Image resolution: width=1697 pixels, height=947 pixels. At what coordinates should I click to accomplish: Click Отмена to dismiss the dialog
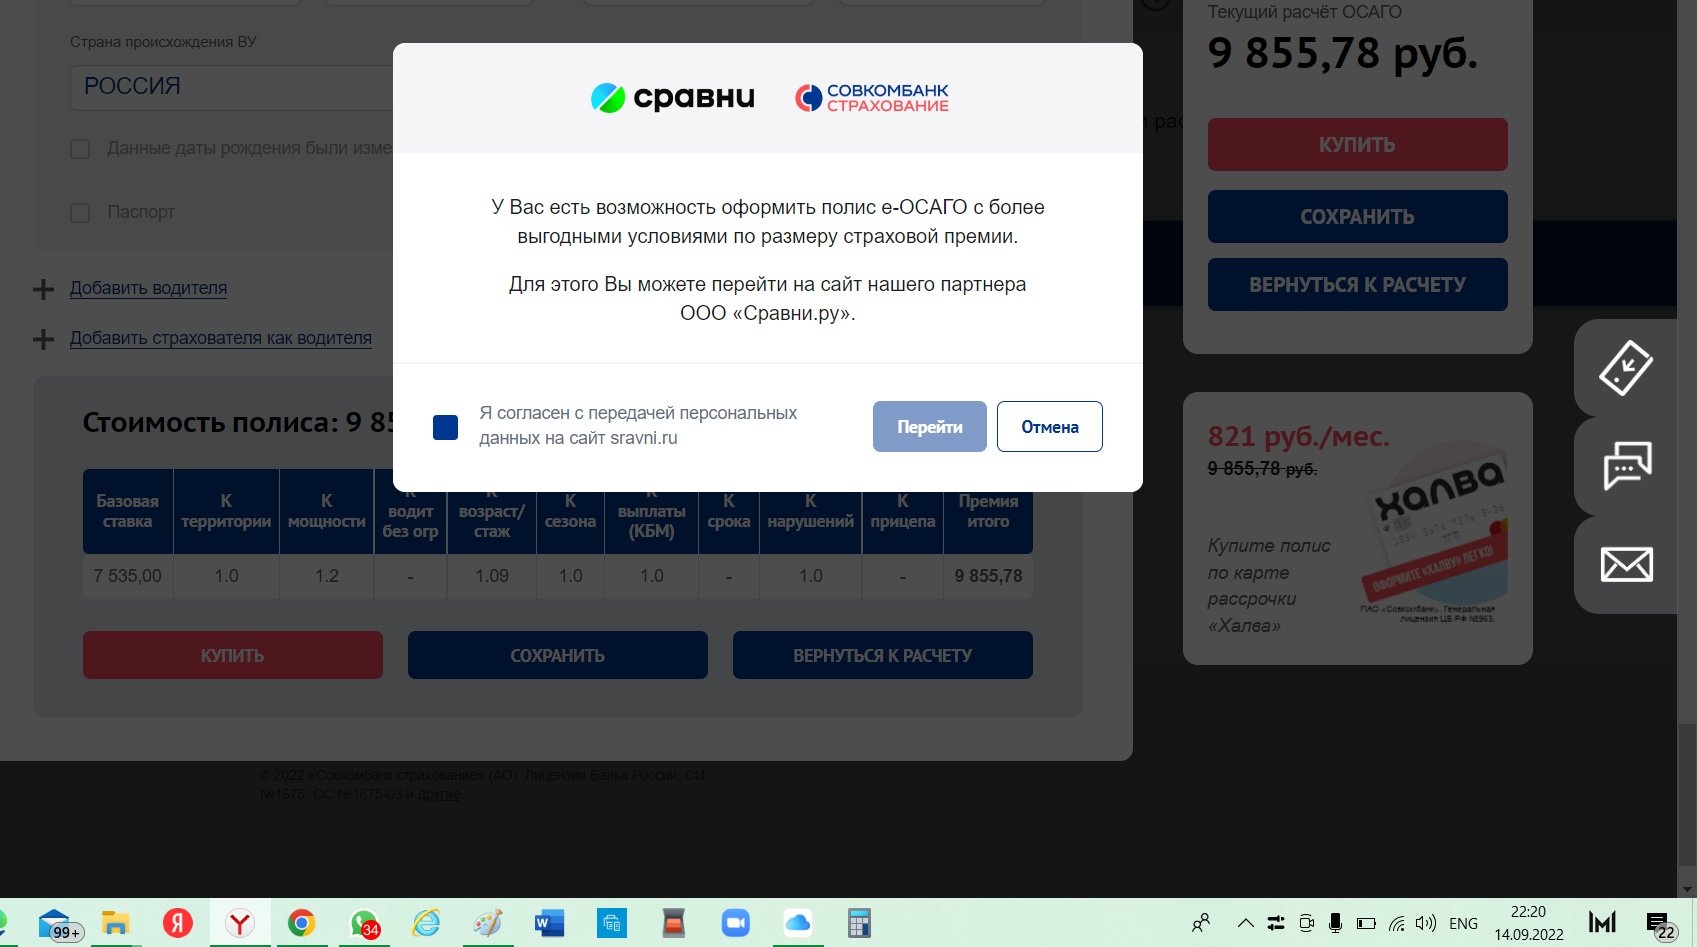point(1049,426)
